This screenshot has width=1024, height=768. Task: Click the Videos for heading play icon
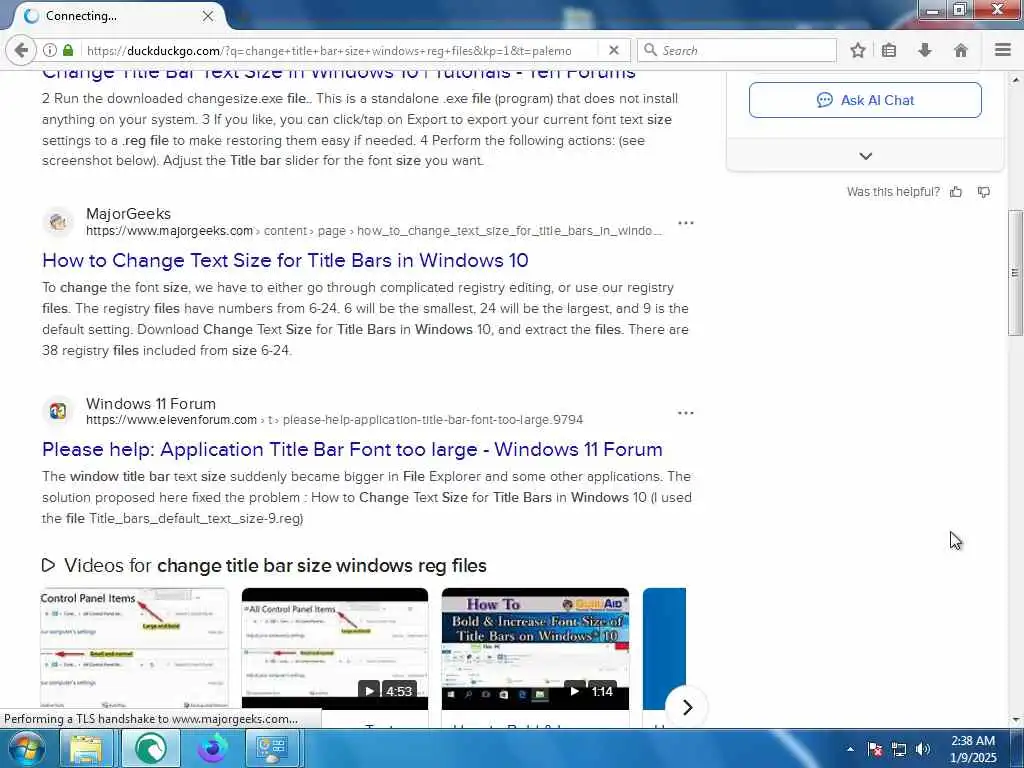tap(48, 565)
